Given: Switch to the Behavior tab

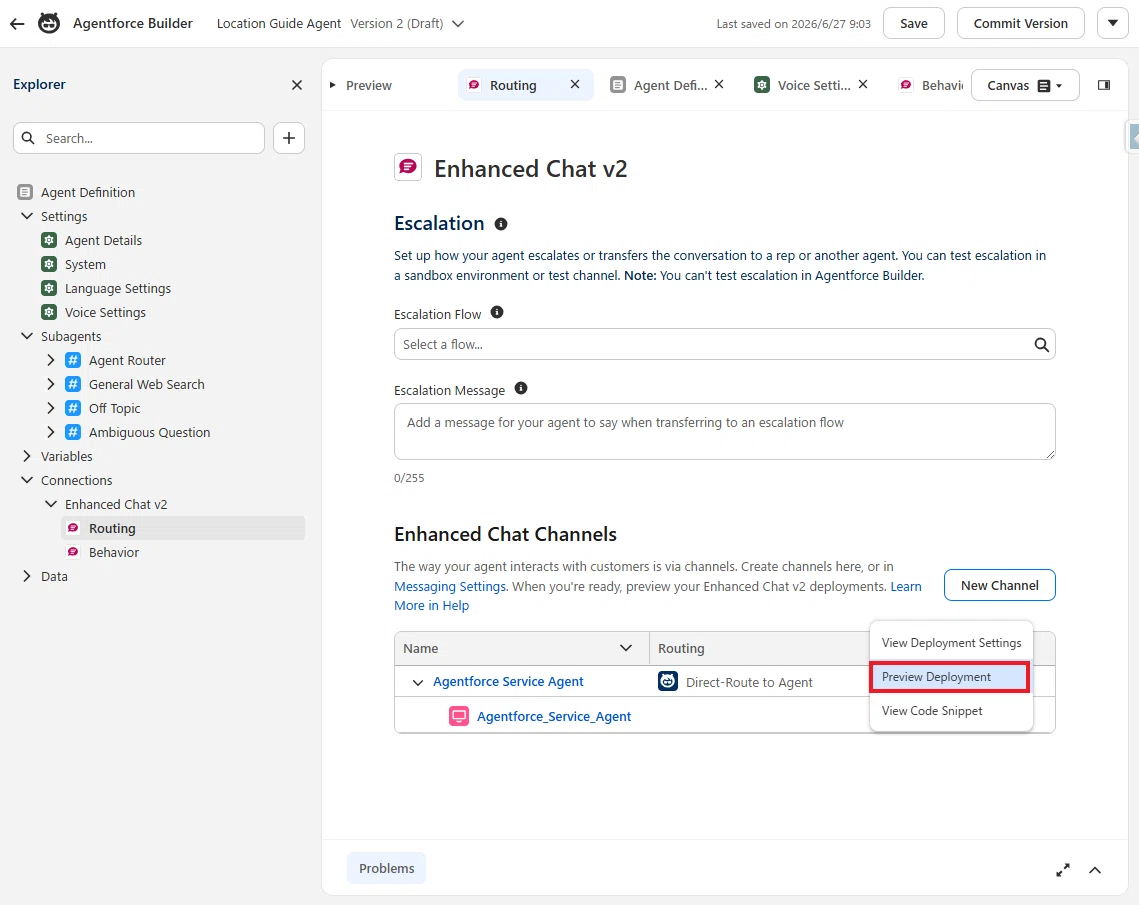Looking at the screenshot, I should click(931, 85).
